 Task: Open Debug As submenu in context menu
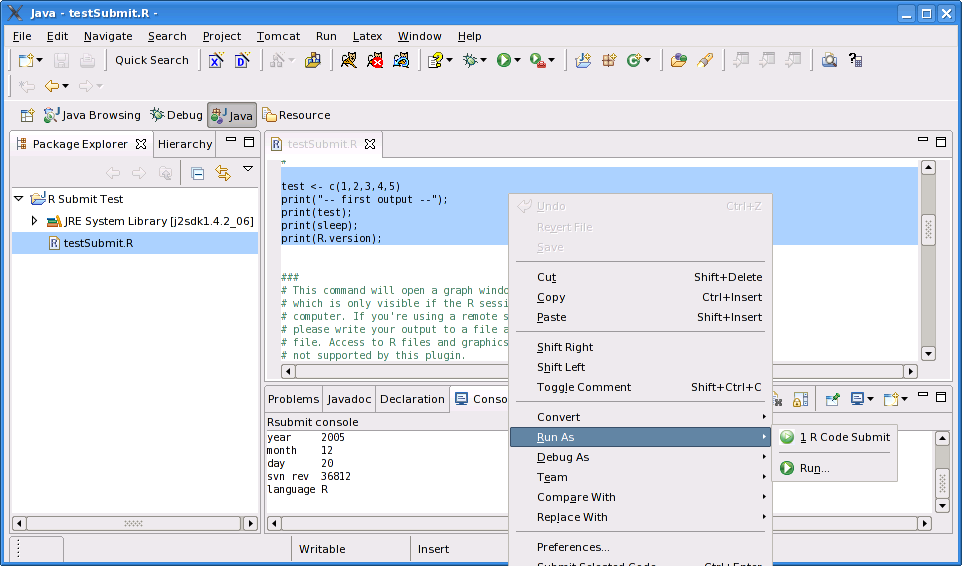click(641, 457)
